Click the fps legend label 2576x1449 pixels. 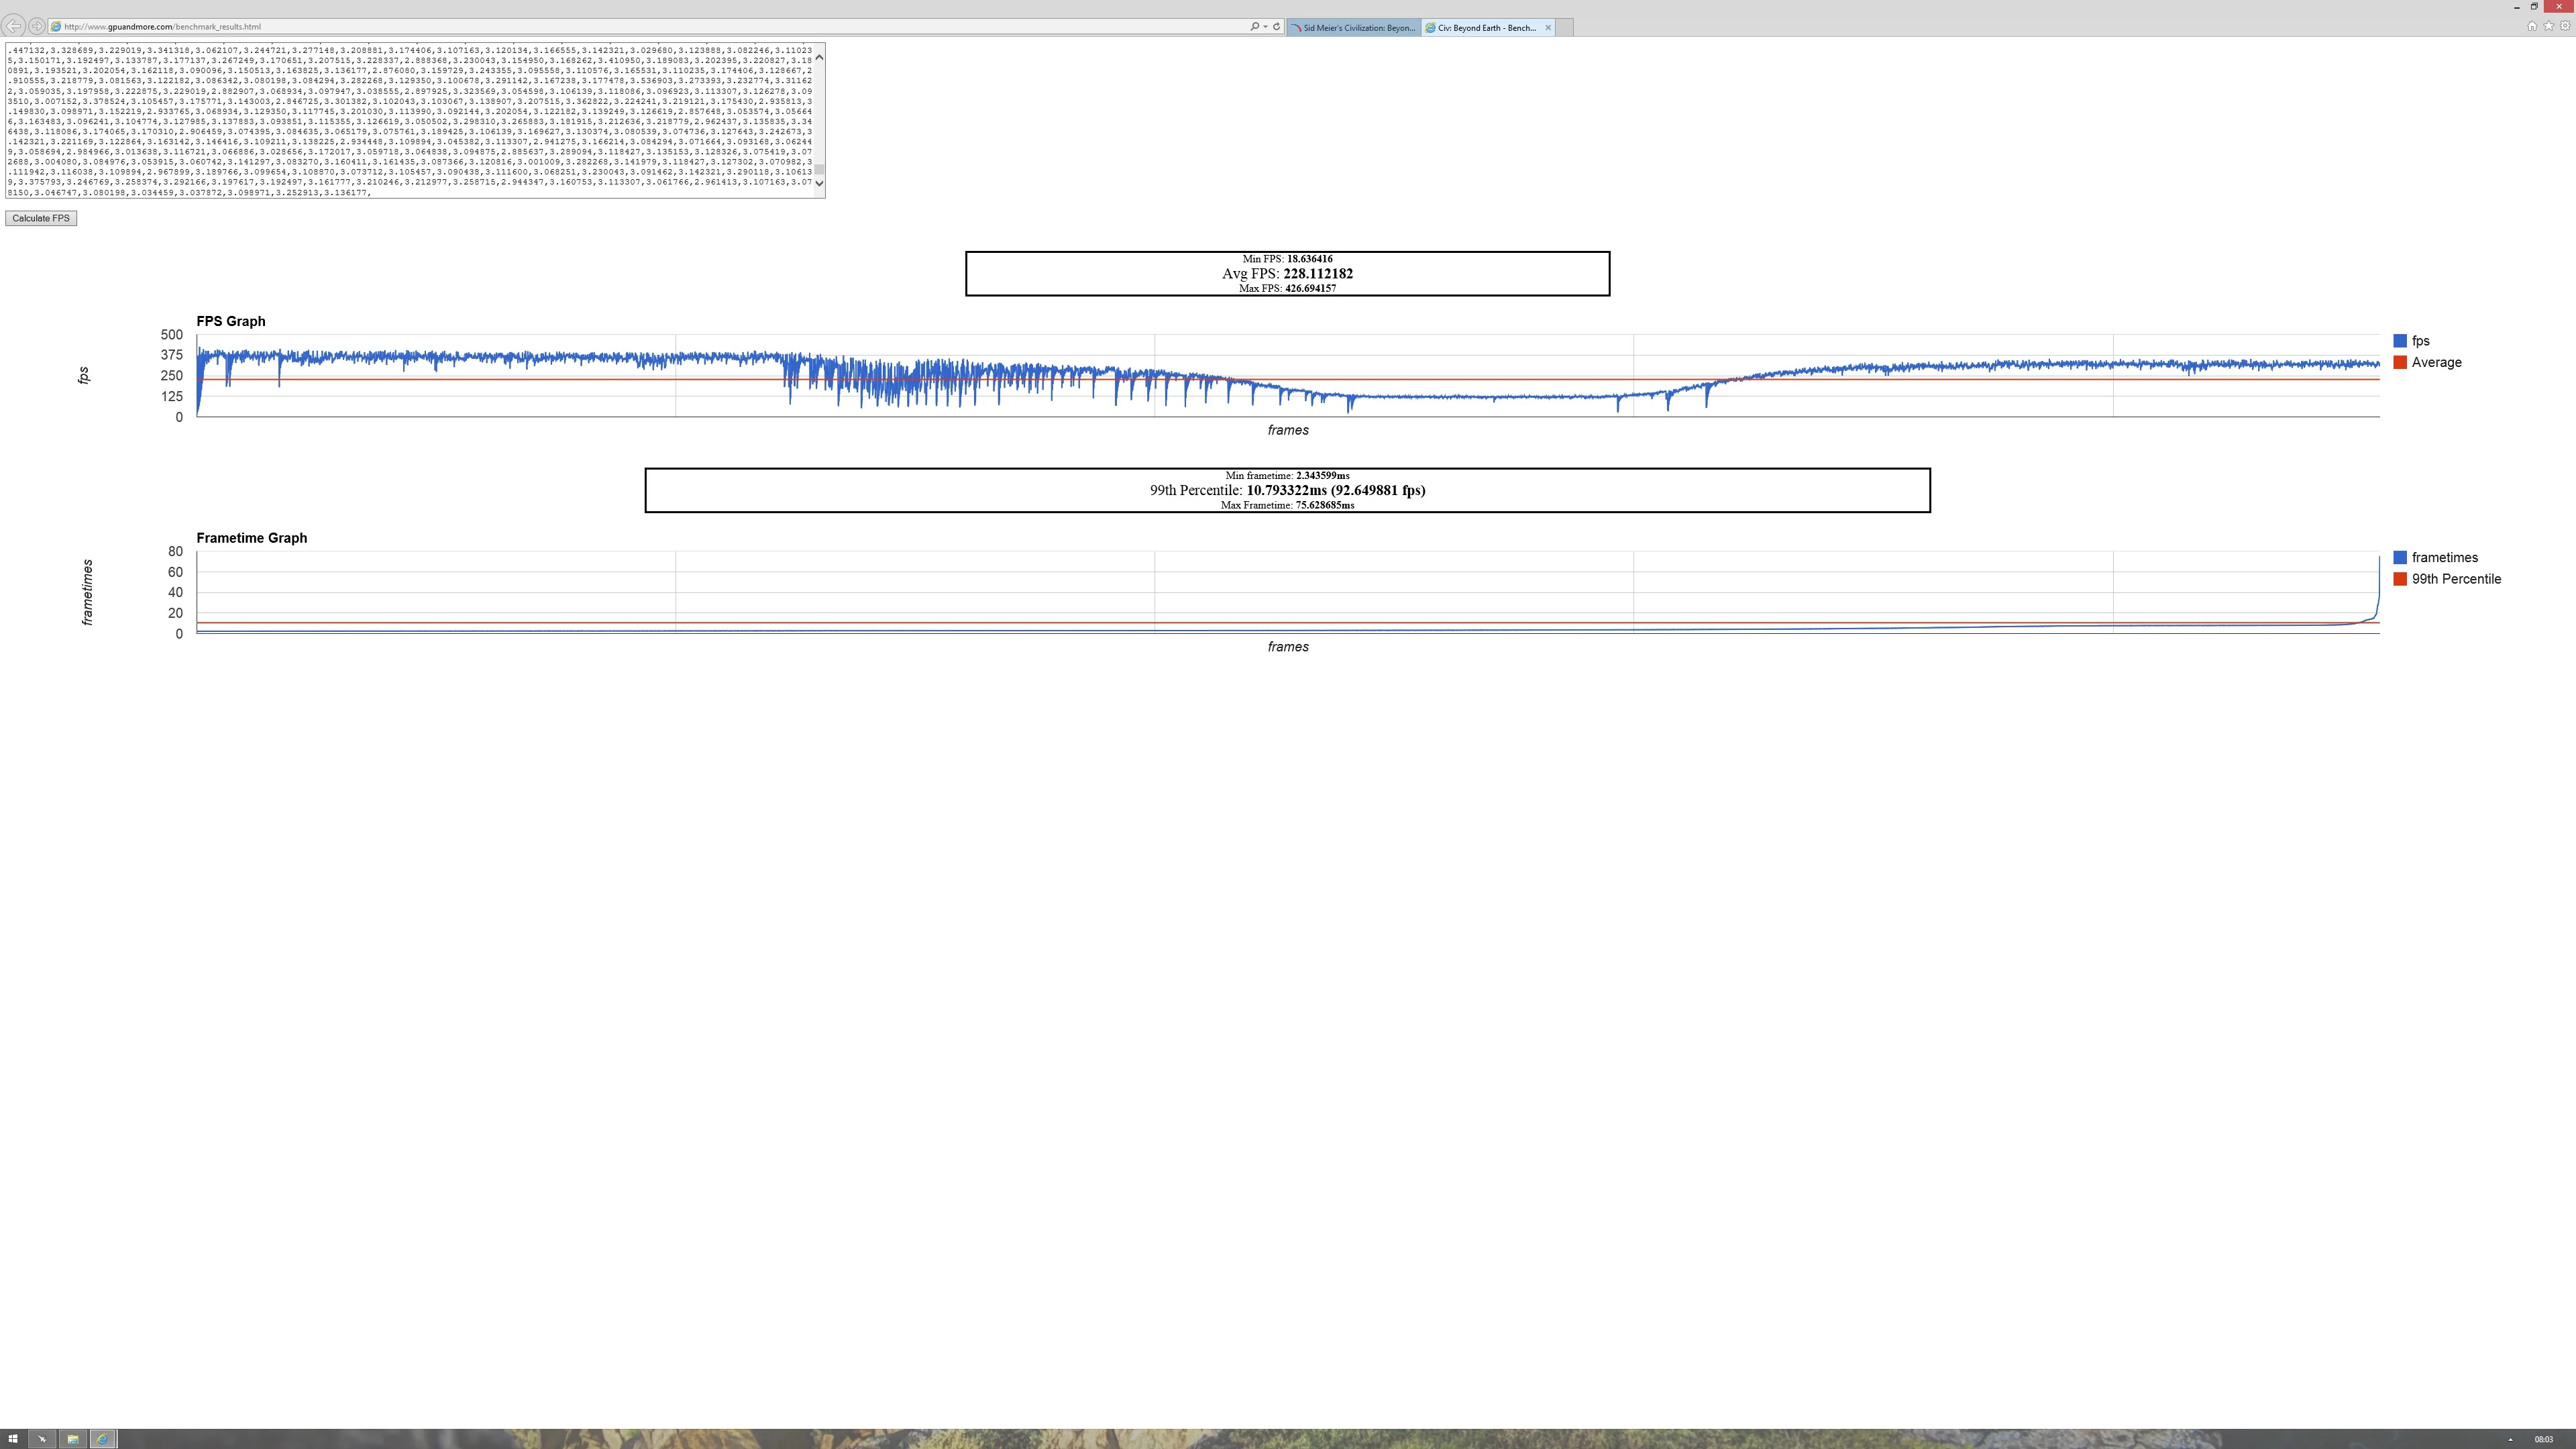pyautogui.click(x=2420, y=341)
